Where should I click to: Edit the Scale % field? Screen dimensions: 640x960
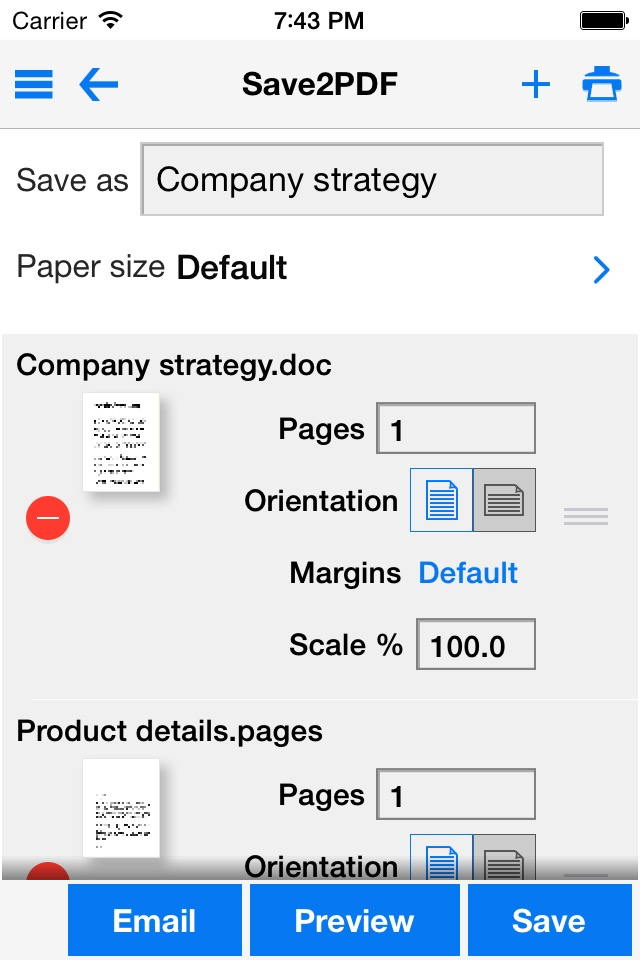[476, 645]
